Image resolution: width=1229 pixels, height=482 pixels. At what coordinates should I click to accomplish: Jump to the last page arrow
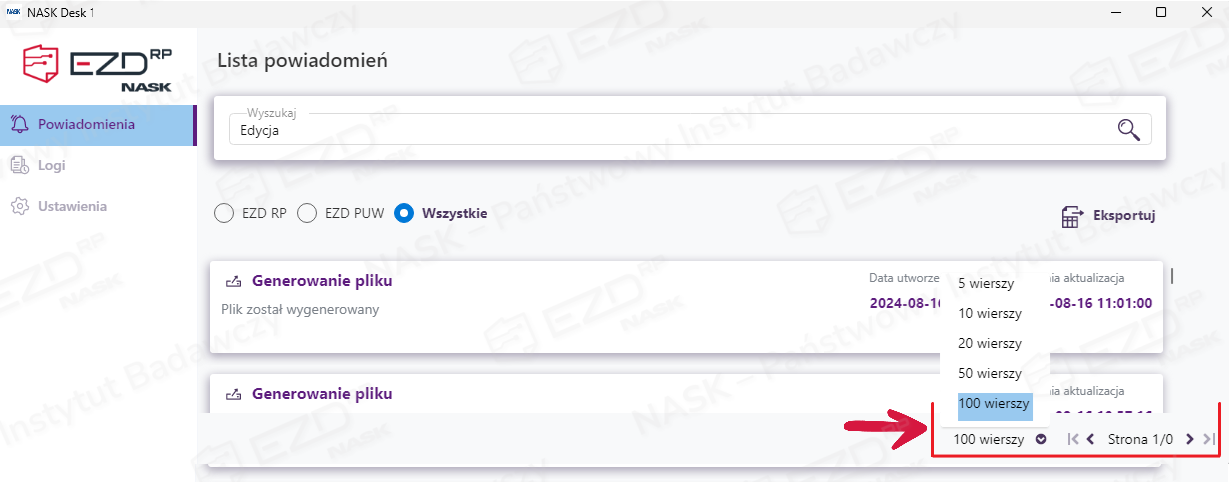(x=1208, y=439)
